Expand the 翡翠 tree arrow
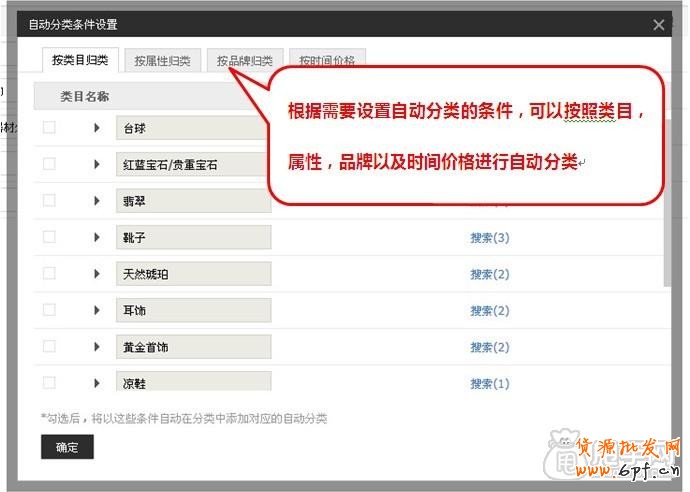This screenshot has width=690, height=492. click(x=97, y=201)
